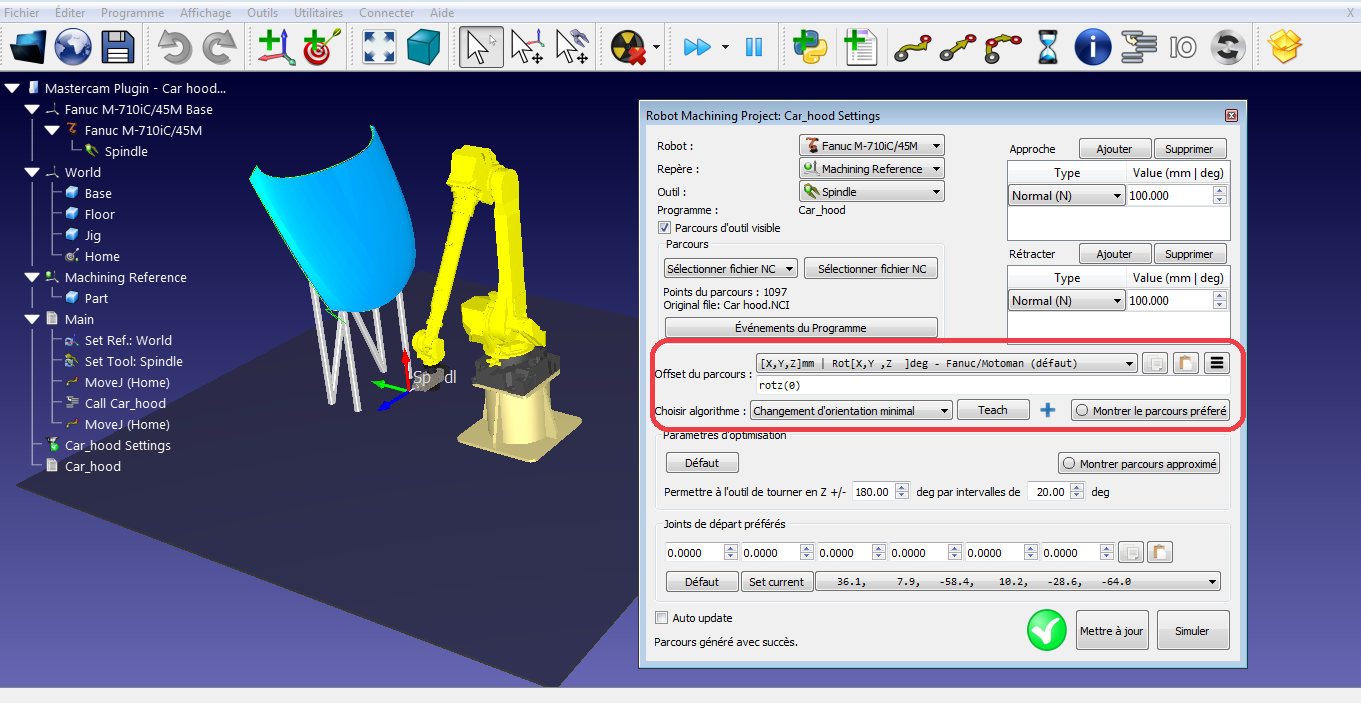1361x703 pixels.
Task: Collapse the Machining Reference tree node
Action: coord(32,277)
